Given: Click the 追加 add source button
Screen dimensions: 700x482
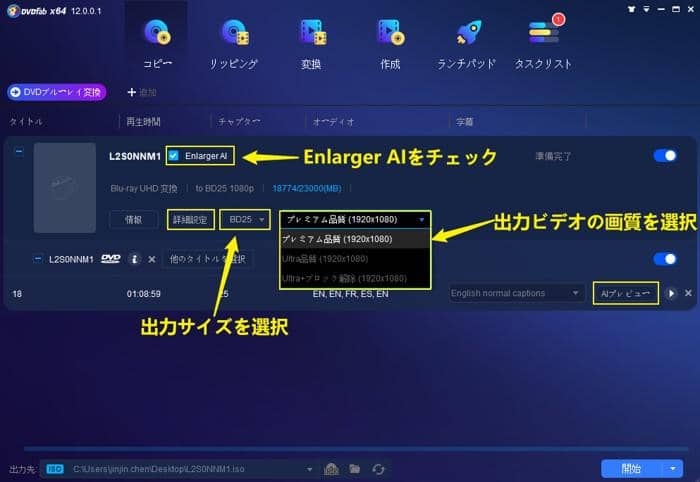Looking at the screenshot, I should pyautogui.click(x=142, y=92).
